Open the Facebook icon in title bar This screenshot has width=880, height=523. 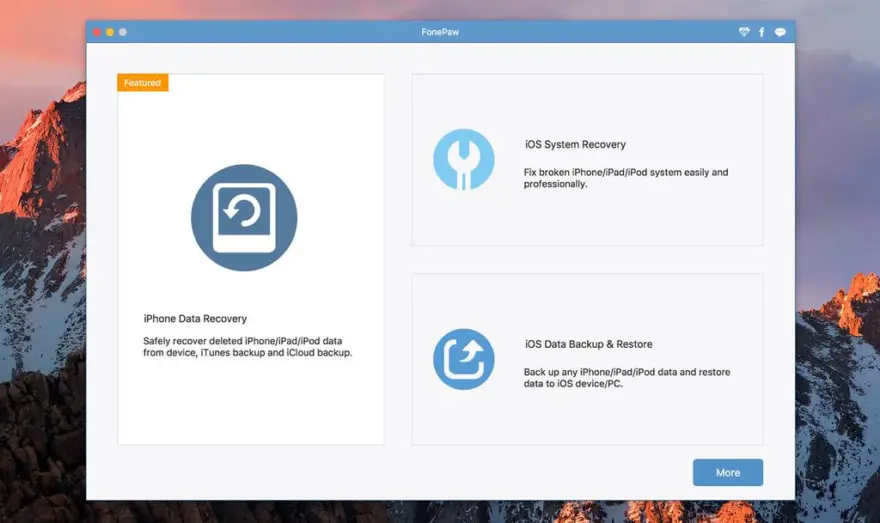coord(762,32)
